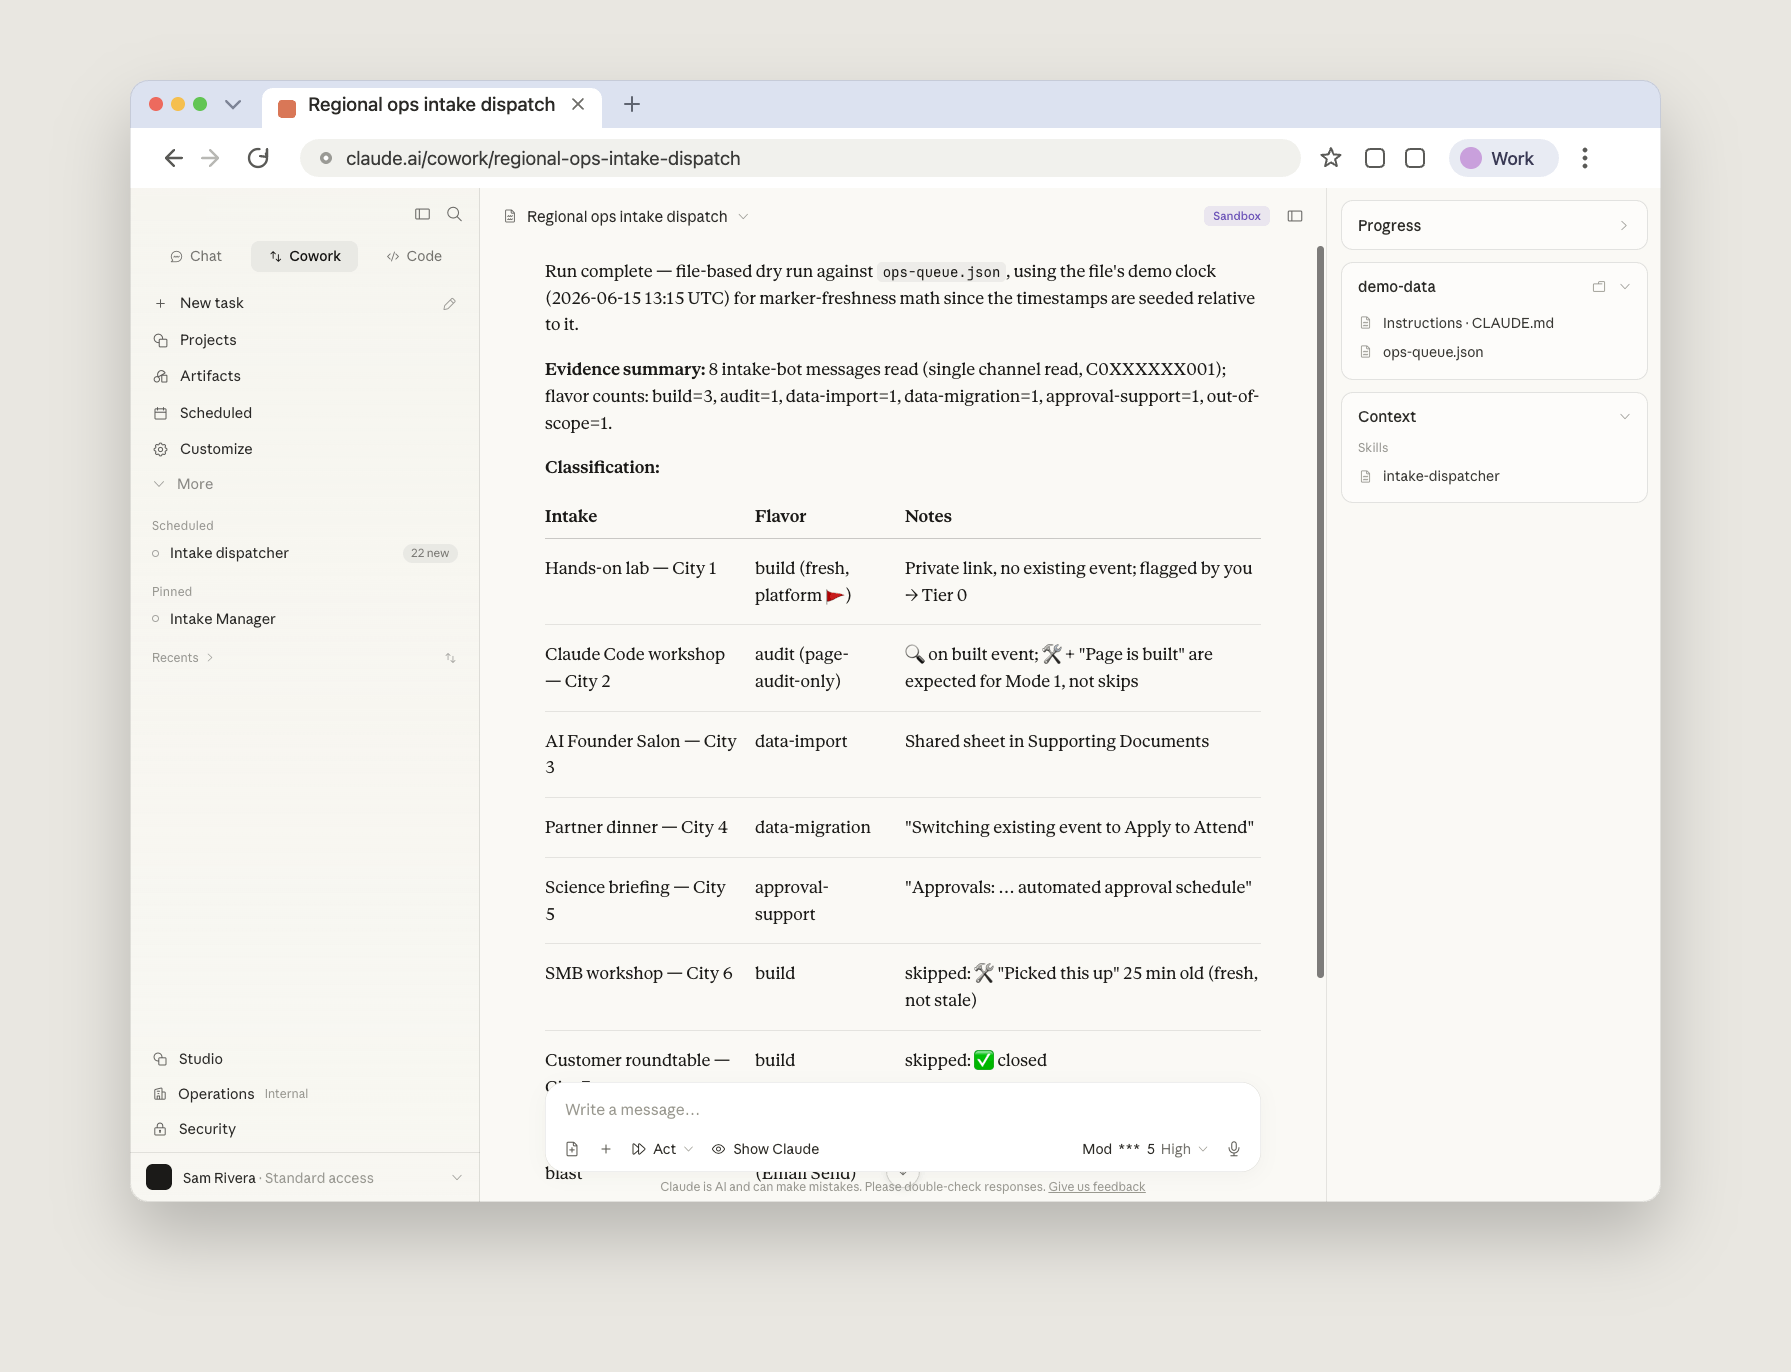The image size is (1791, 1372).
Task: Click the sort icon beside Recents
Action: click(x=451, y=658)
